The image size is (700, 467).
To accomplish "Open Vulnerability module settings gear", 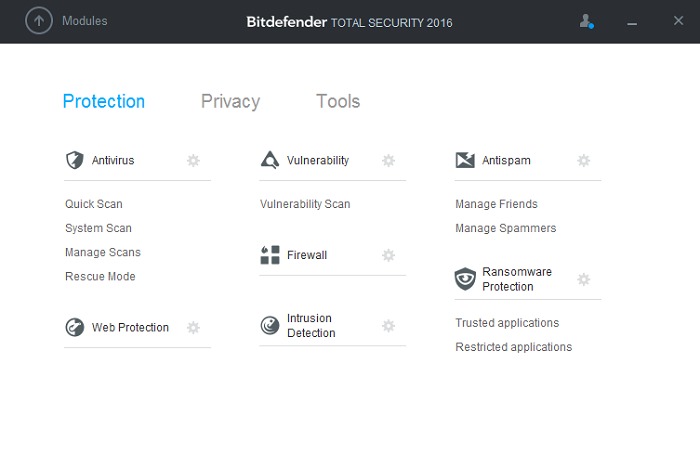I will tap(388, 160).
